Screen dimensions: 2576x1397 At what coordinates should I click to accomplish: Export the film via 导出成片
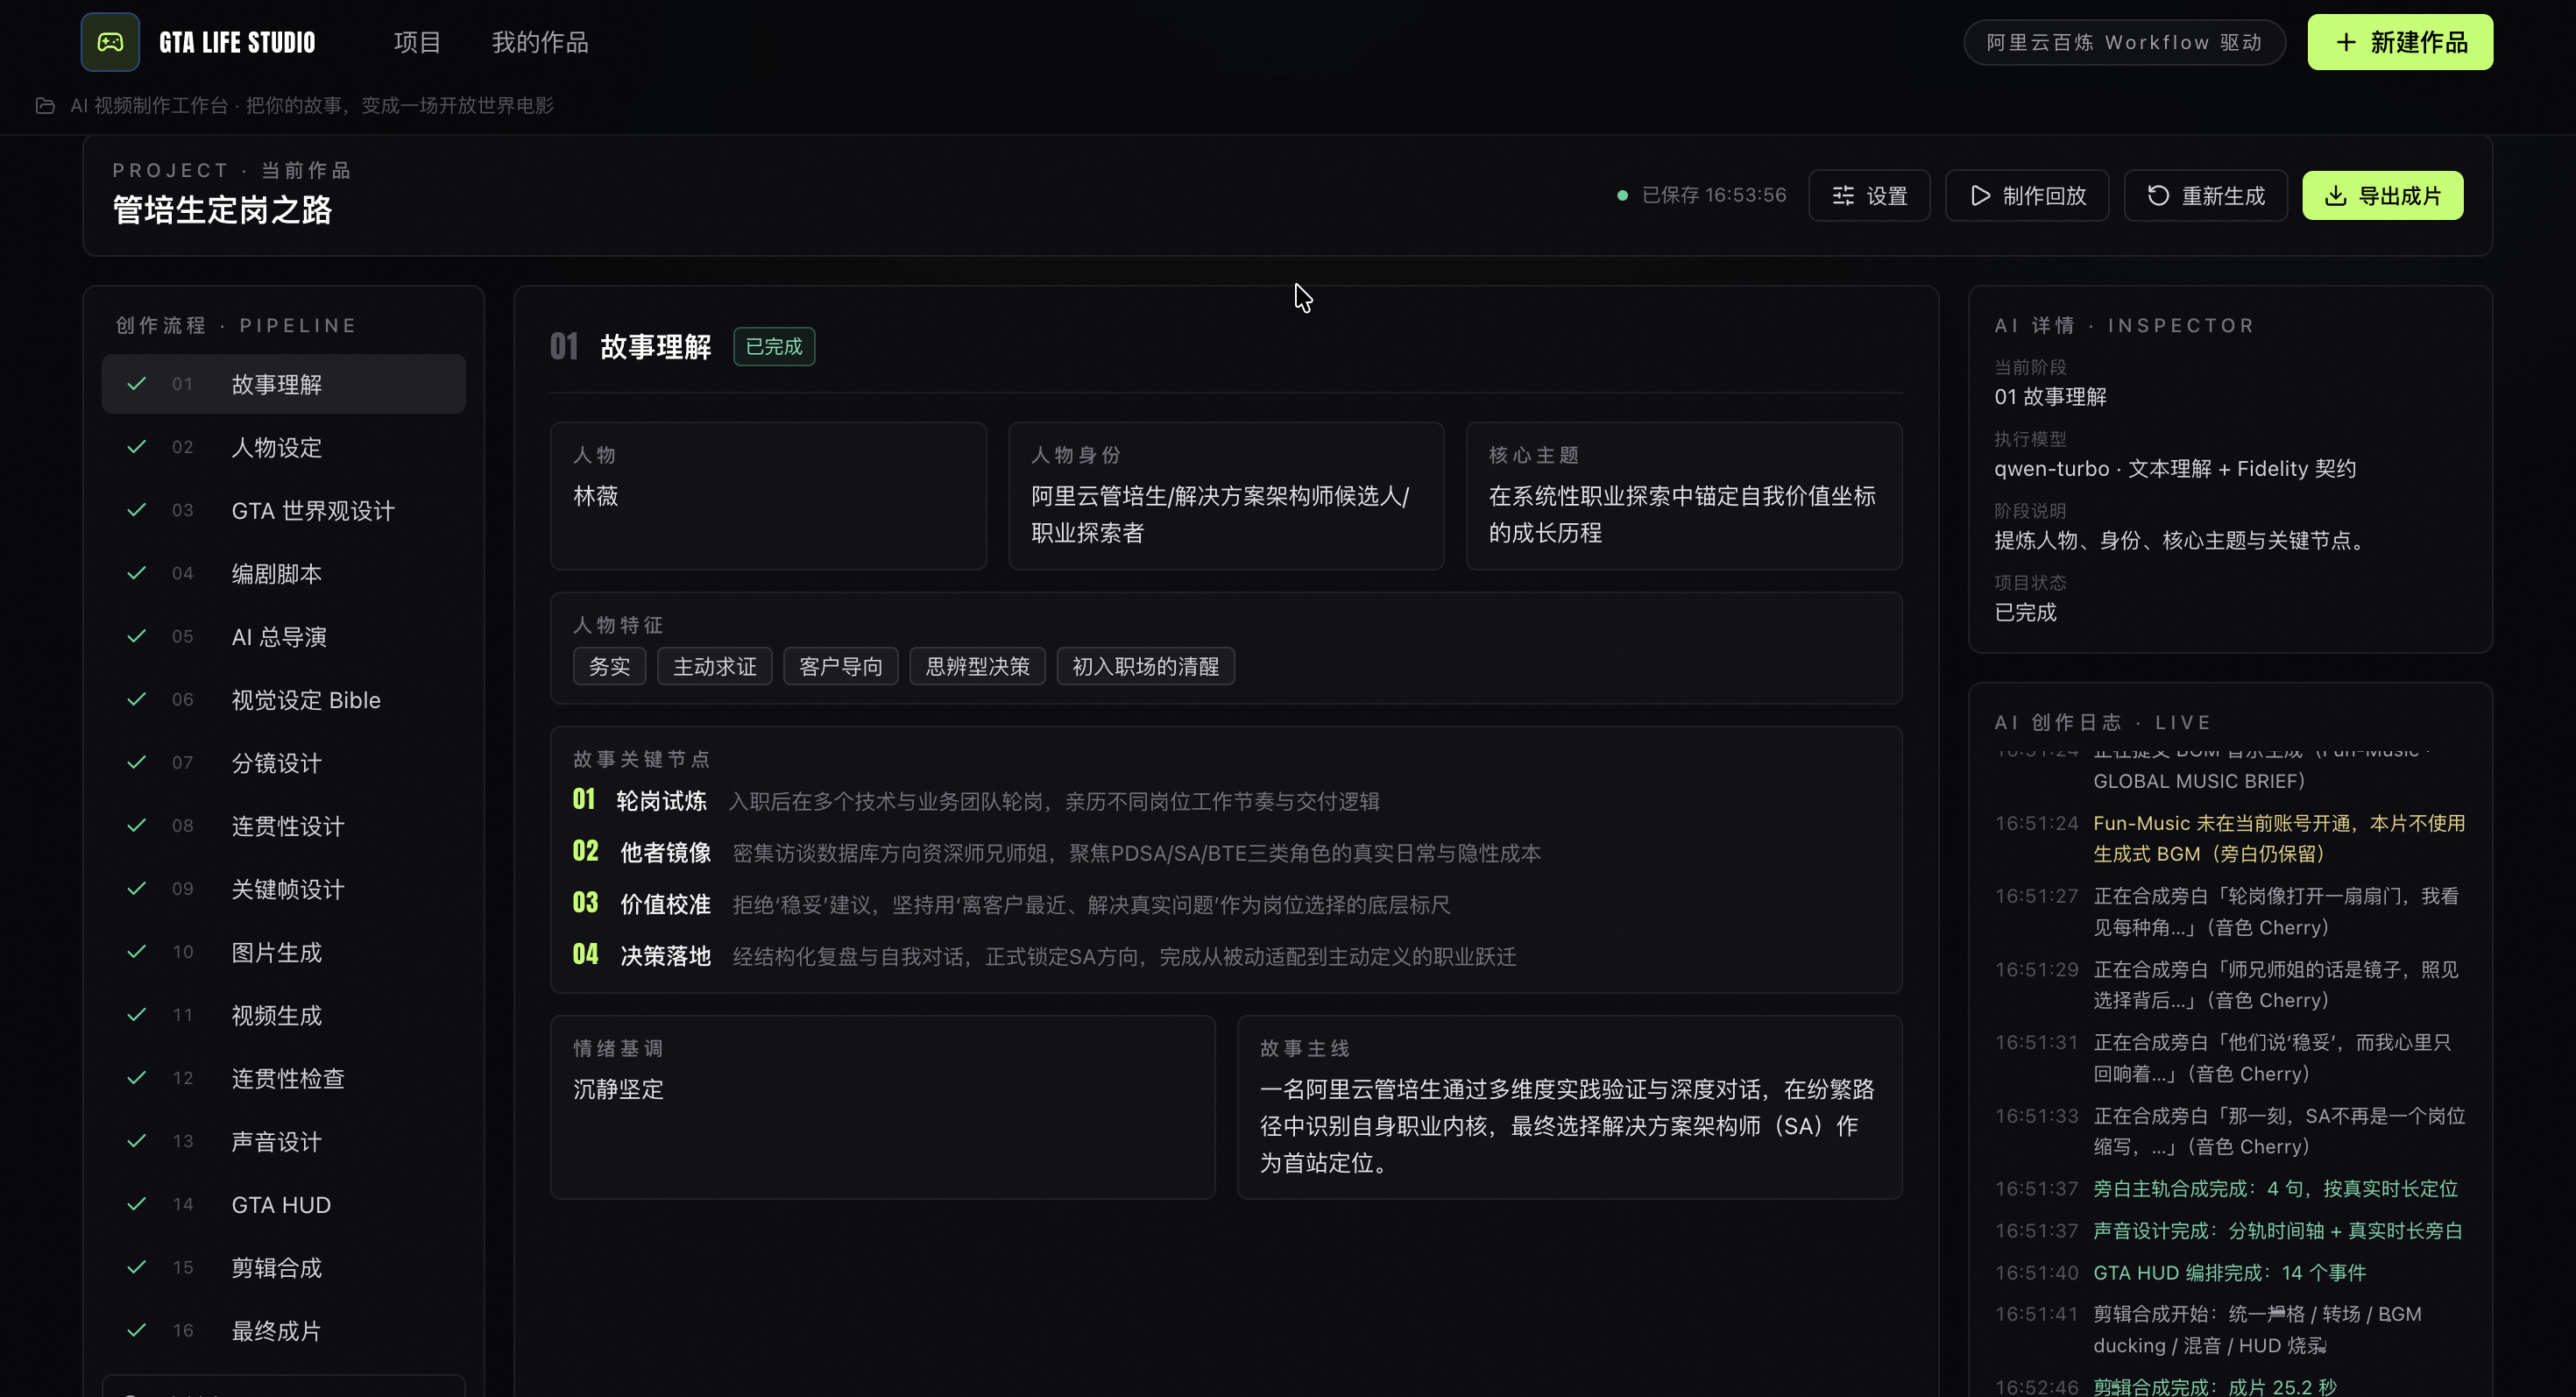click(x=2382, y=195)
